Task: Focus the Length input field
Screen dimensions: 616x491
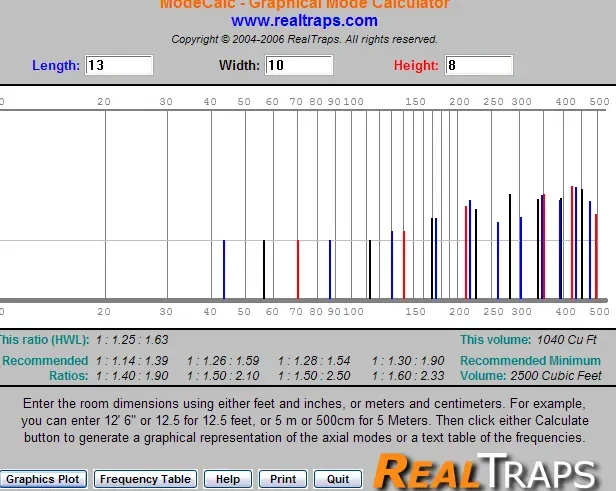Action: pos(119,65)
